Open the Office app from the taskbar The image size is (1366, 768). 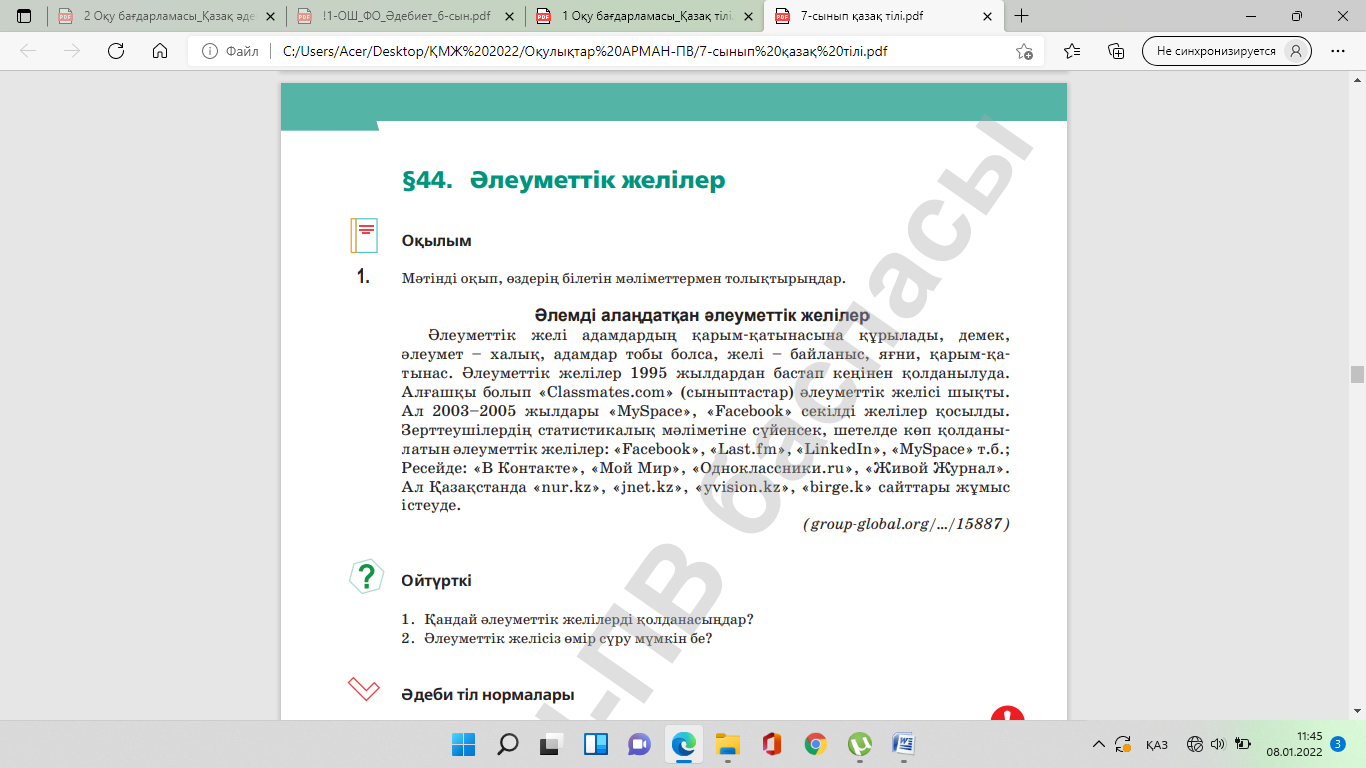(x=771, y=744)
